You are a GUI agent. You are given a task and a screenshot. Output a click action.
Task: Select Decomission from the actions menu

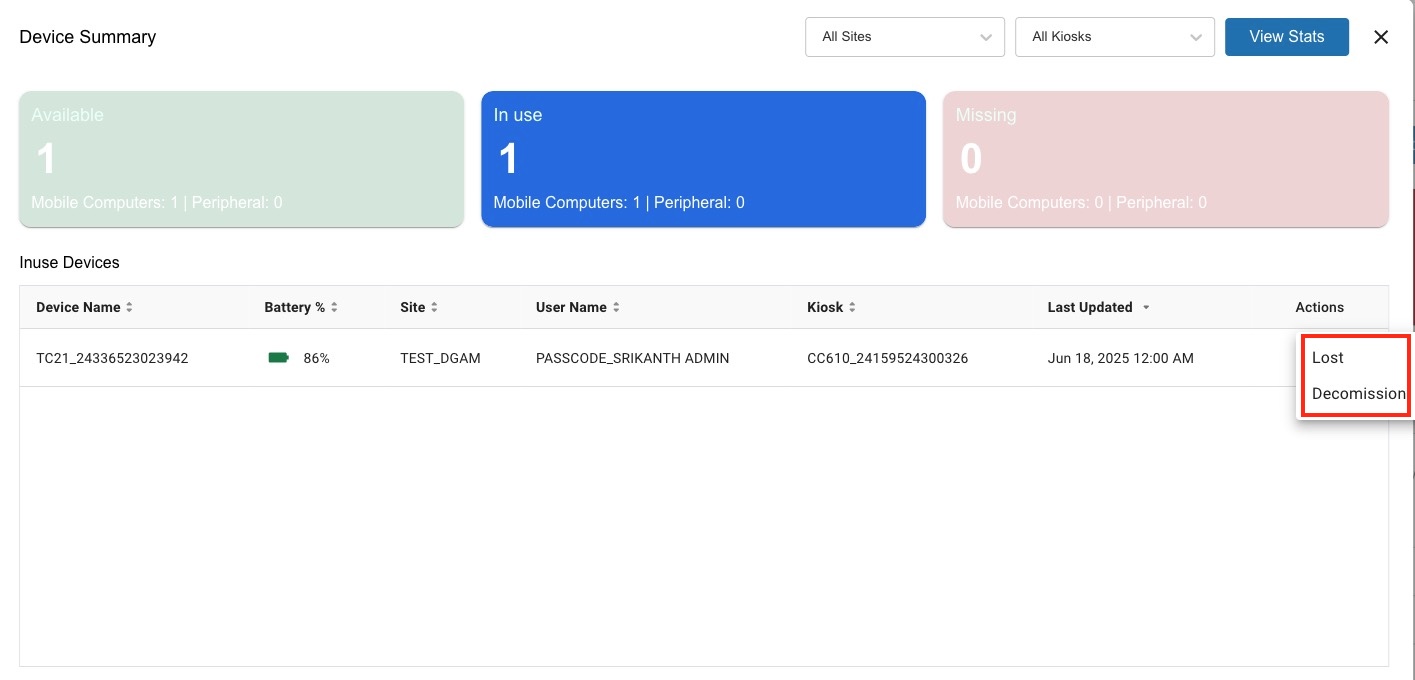(1358, 394)
